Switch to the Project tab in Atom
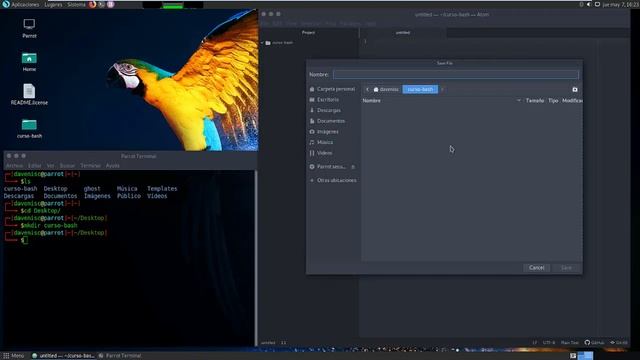The image size is (640, 360). 309,32
